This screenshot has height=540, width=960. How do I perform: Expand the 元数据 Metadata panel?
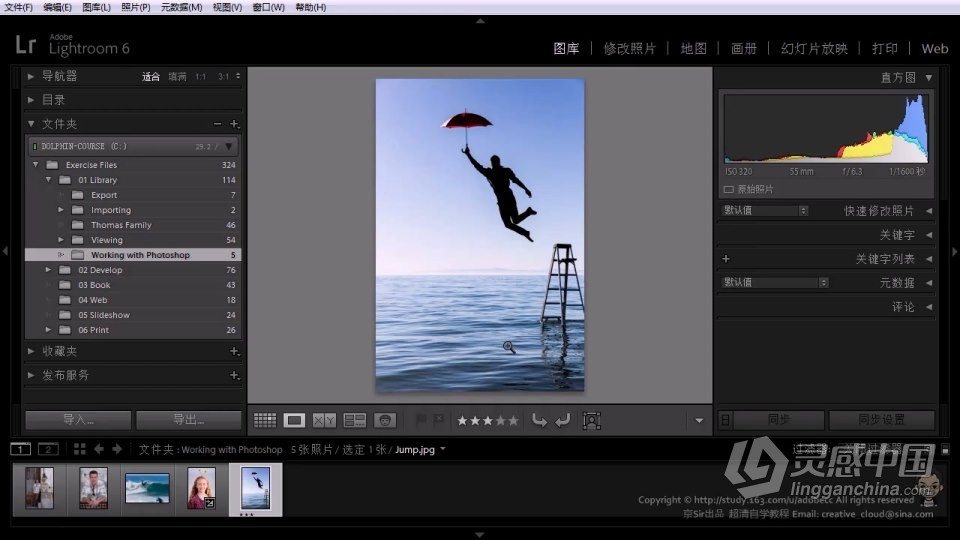[x=929, y=283]
